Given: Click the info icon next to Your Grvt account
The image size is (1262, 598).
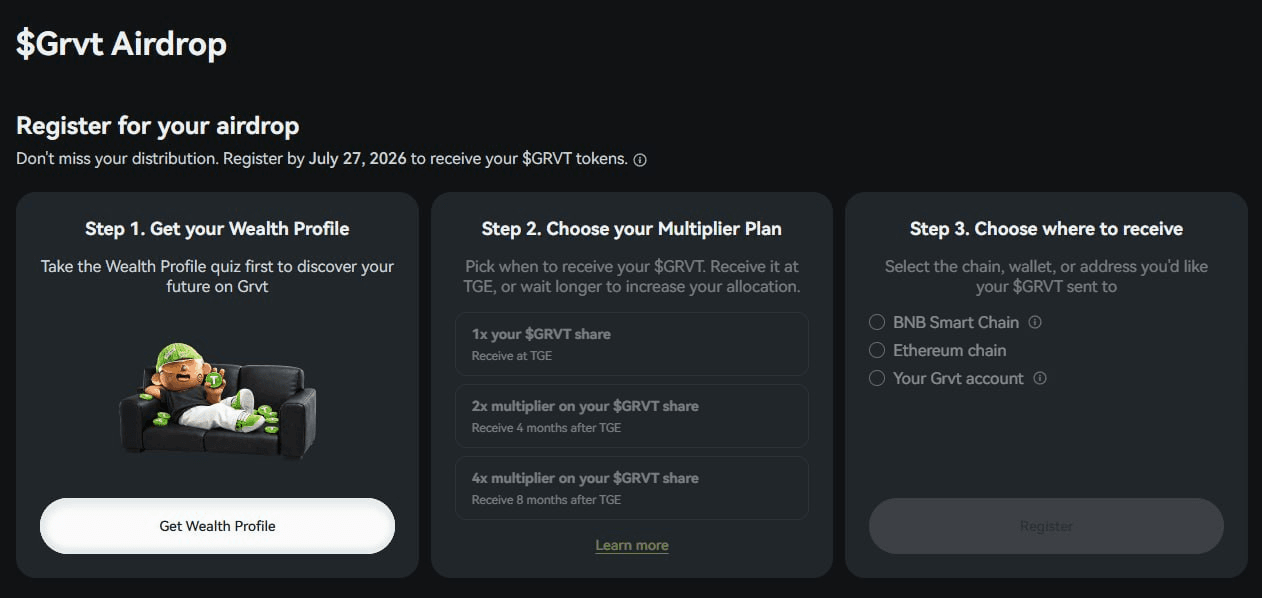Looking at the screenshot, I should coord(1040,378).
